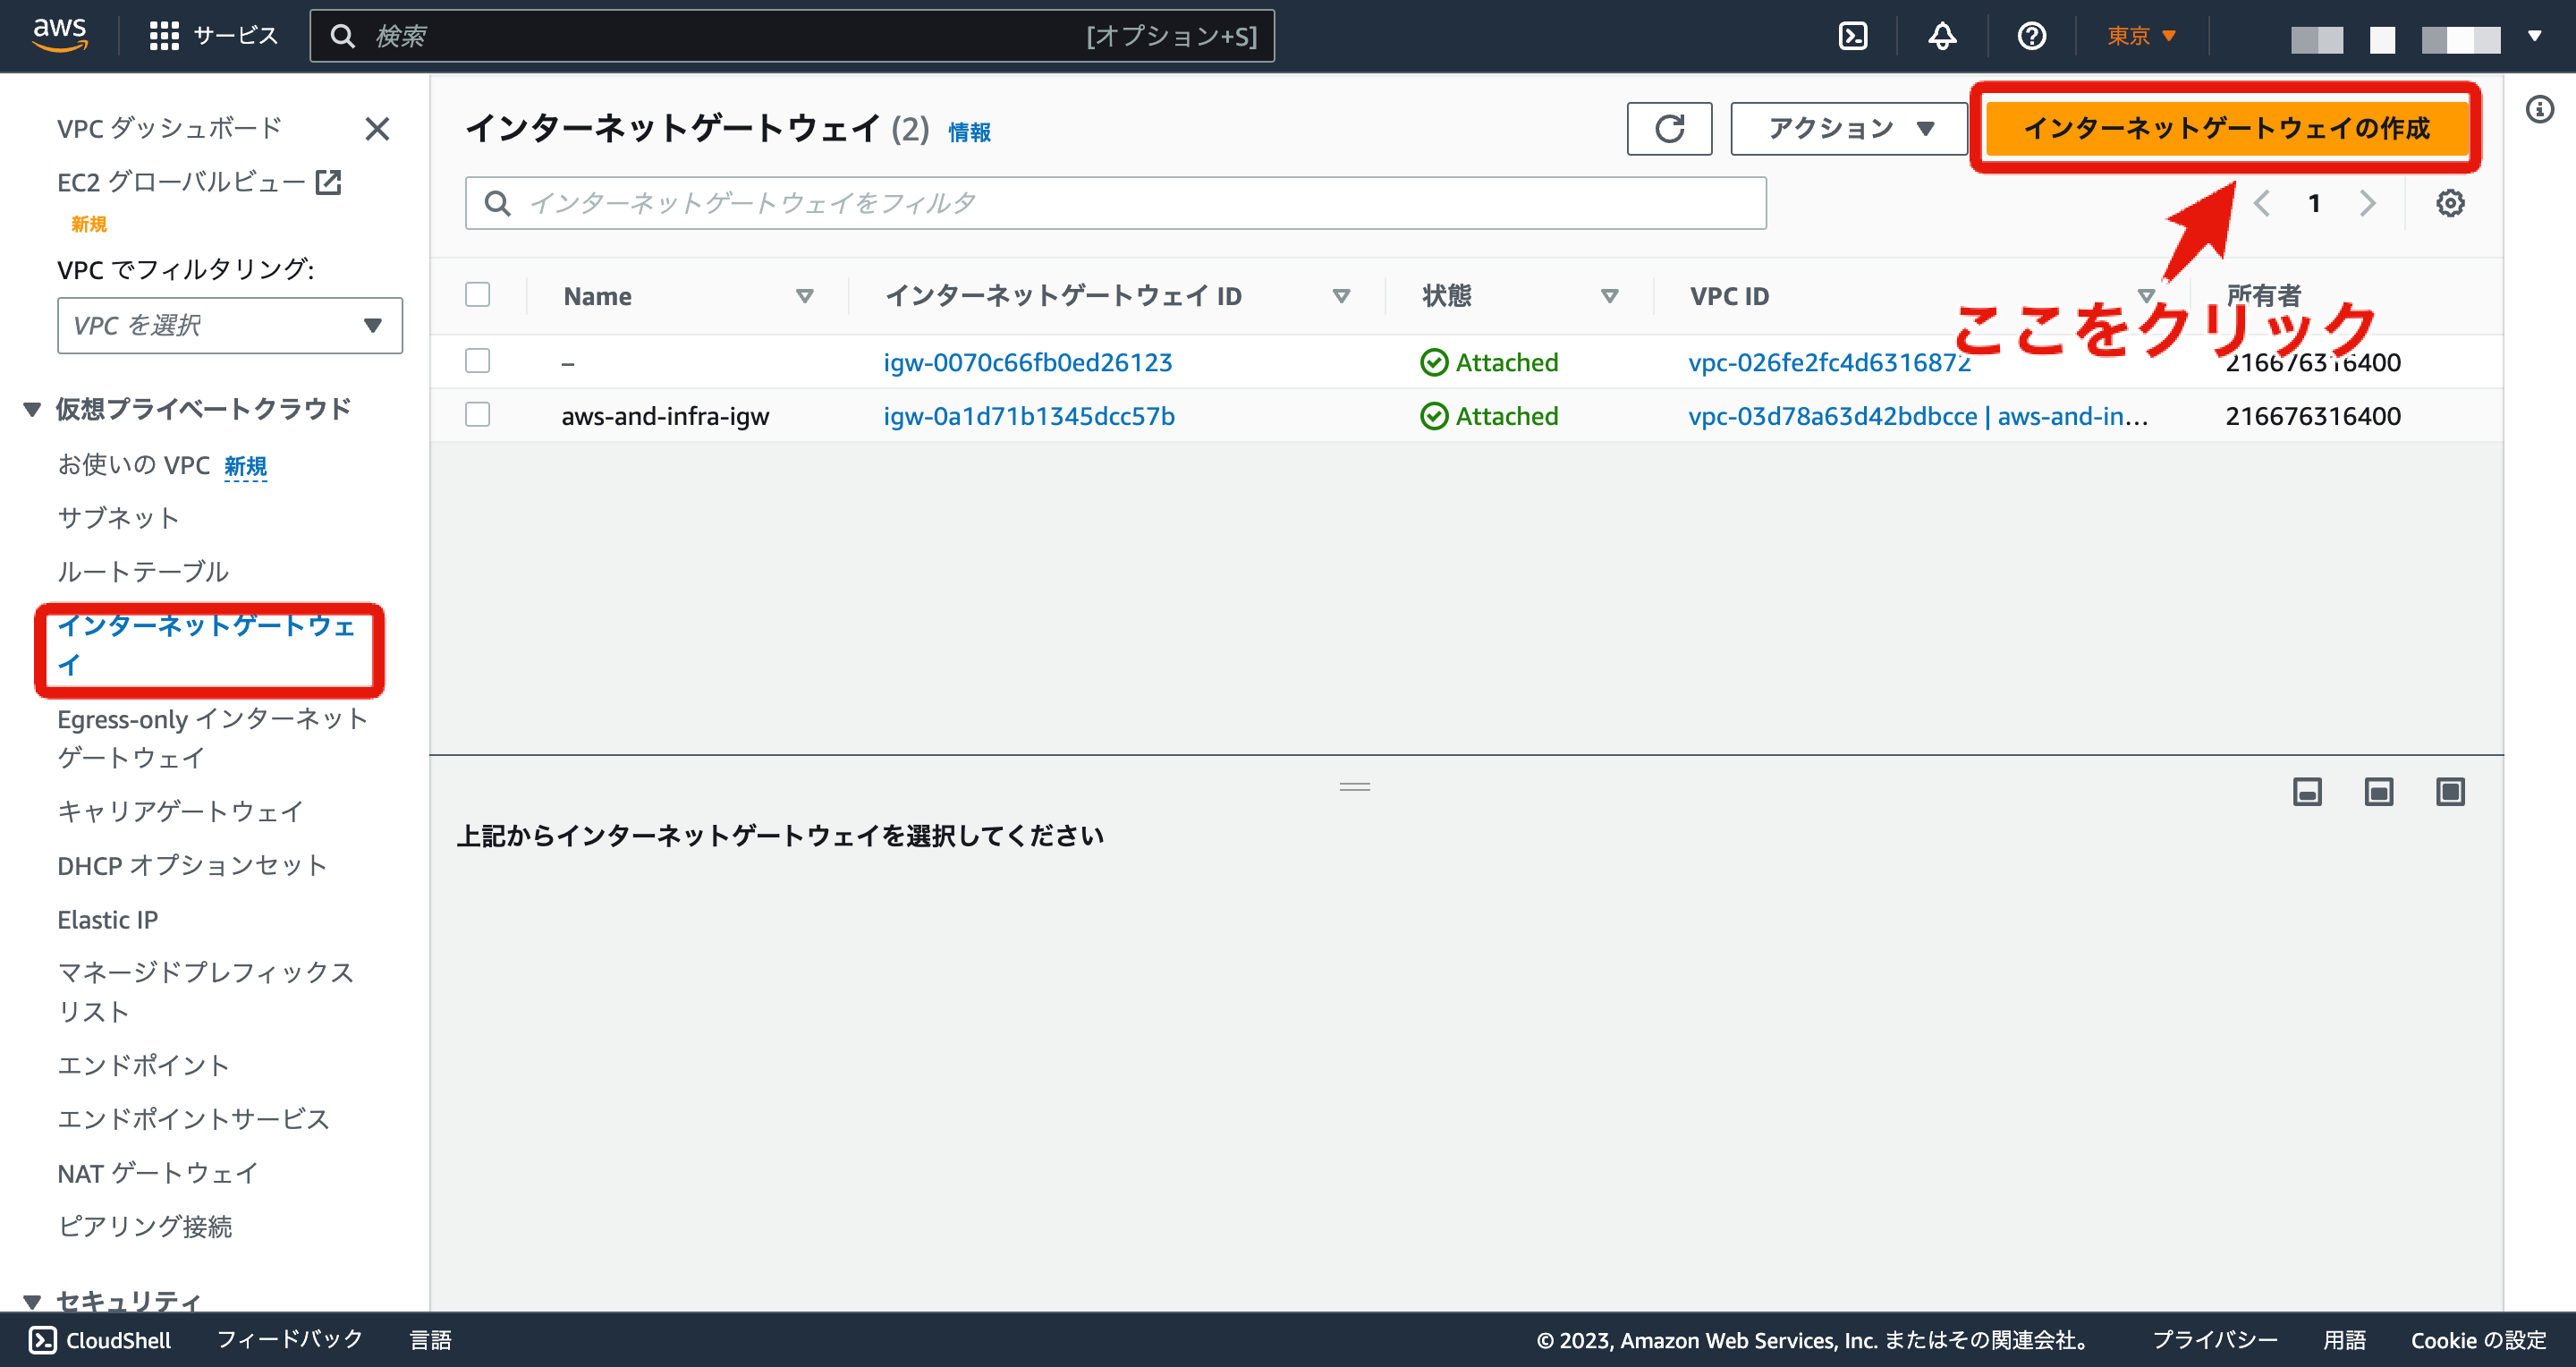The width and height of the screenshot is (2576, 1367).
Task: Check the aws-and-infra-igw row checkbox
Action: (478, 415)
